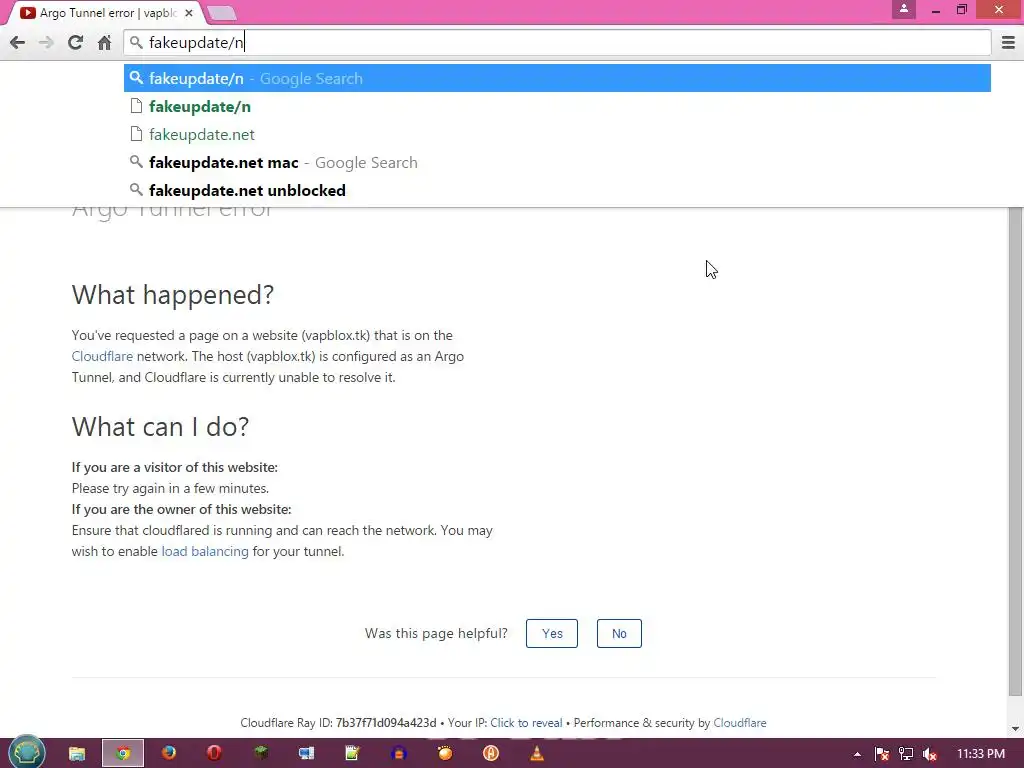The image size is (1024, 768).
Task: Answer Yes to 'Was this page helpful?'
Action: (552, 633)
